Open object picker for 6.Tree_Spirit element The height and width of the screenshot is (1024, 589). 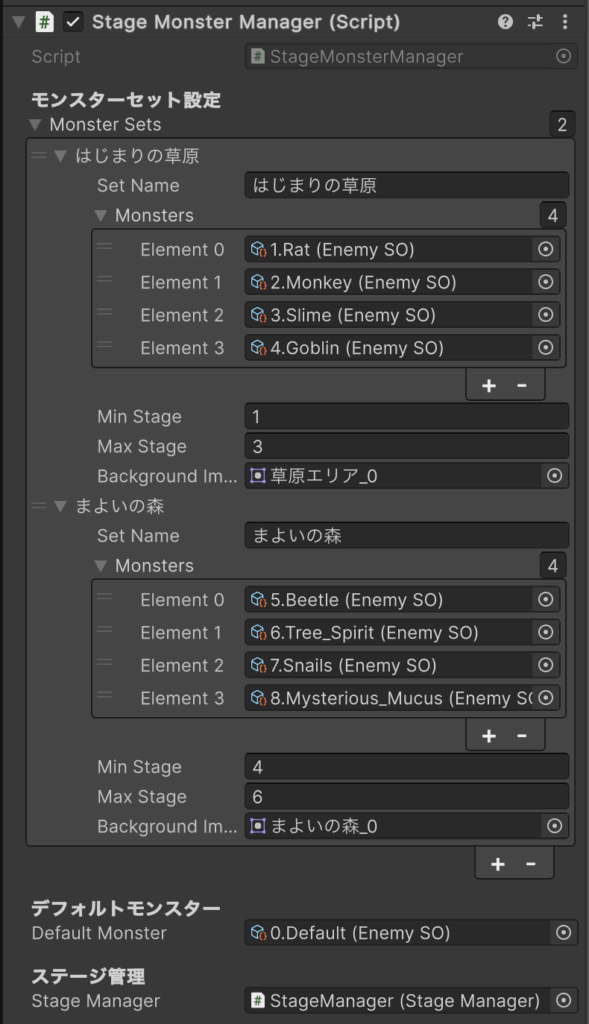coord(546,632)
